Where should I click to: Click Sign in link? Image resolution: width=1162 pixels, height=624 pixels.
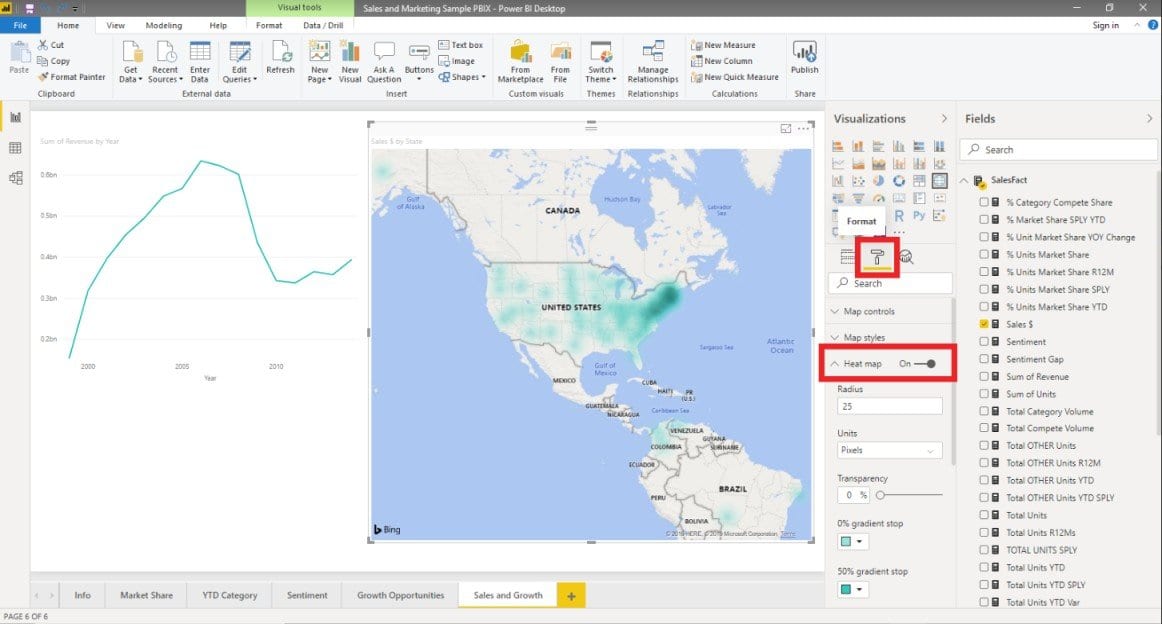1106,25
